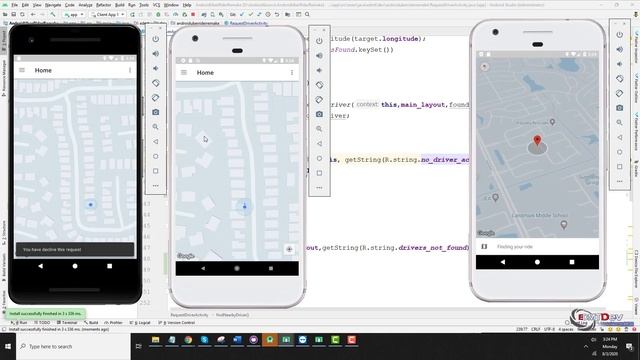Viewport: 640px width, 360px height.
Task: Rotate right on the middle emulator toolbar
Action: pyautogui.click(x=319, y=100)
